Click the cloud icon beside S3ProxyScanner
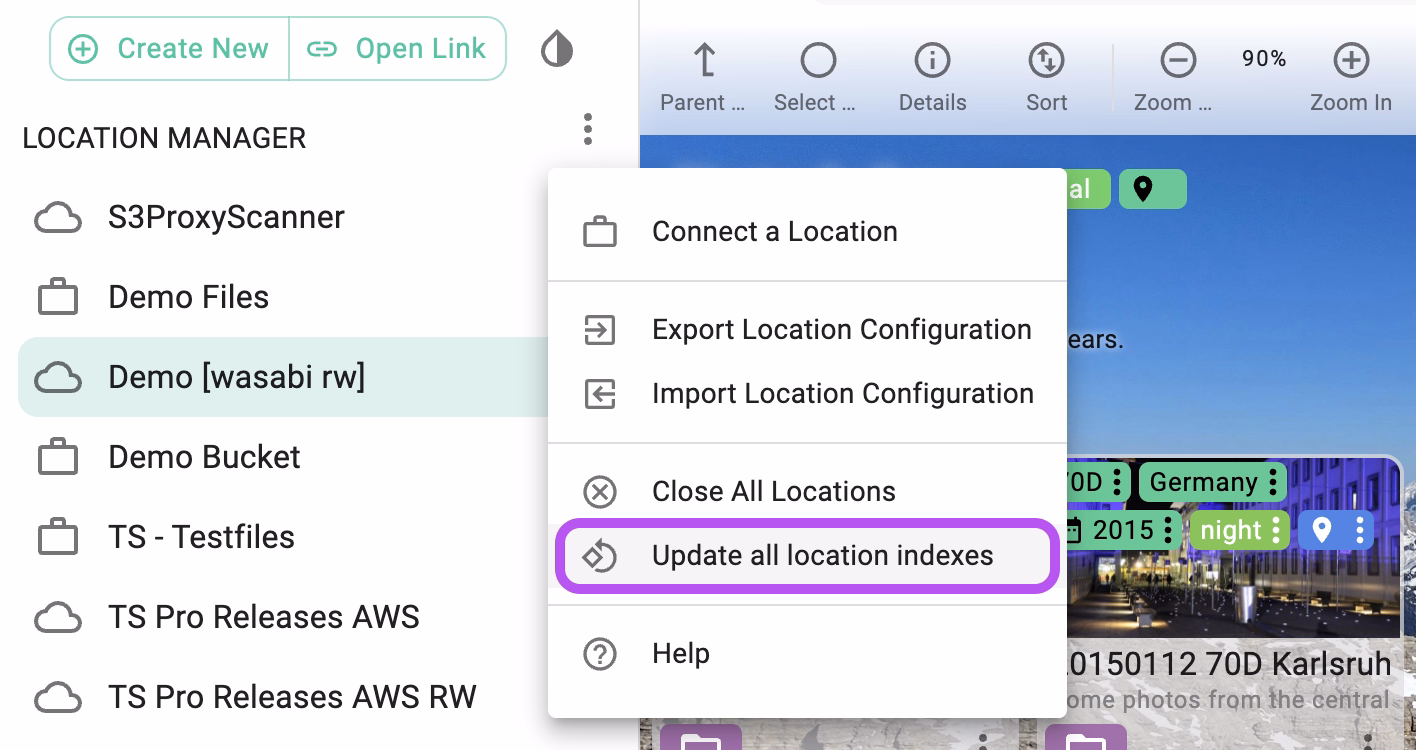 (x=58, y=217)
